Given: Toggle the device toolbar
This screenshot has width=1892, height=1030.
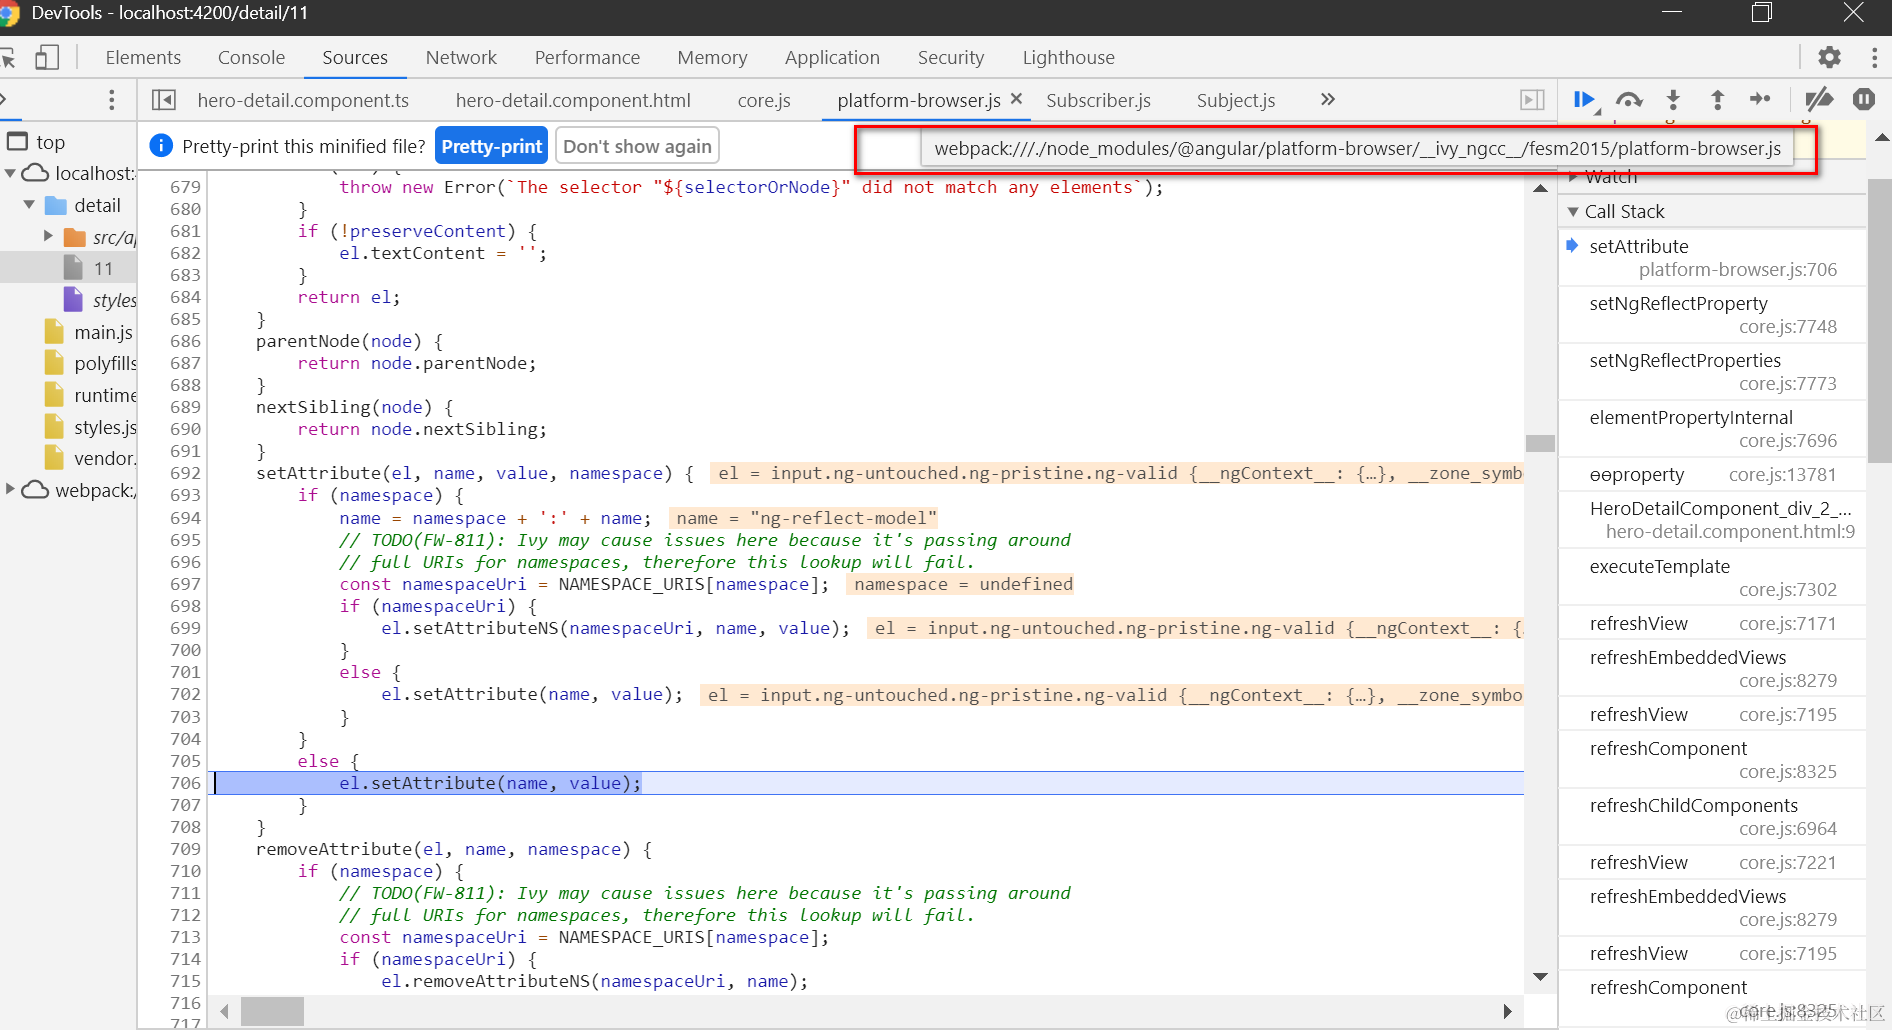Looking at the screenshot, I should tap(47, 57).
